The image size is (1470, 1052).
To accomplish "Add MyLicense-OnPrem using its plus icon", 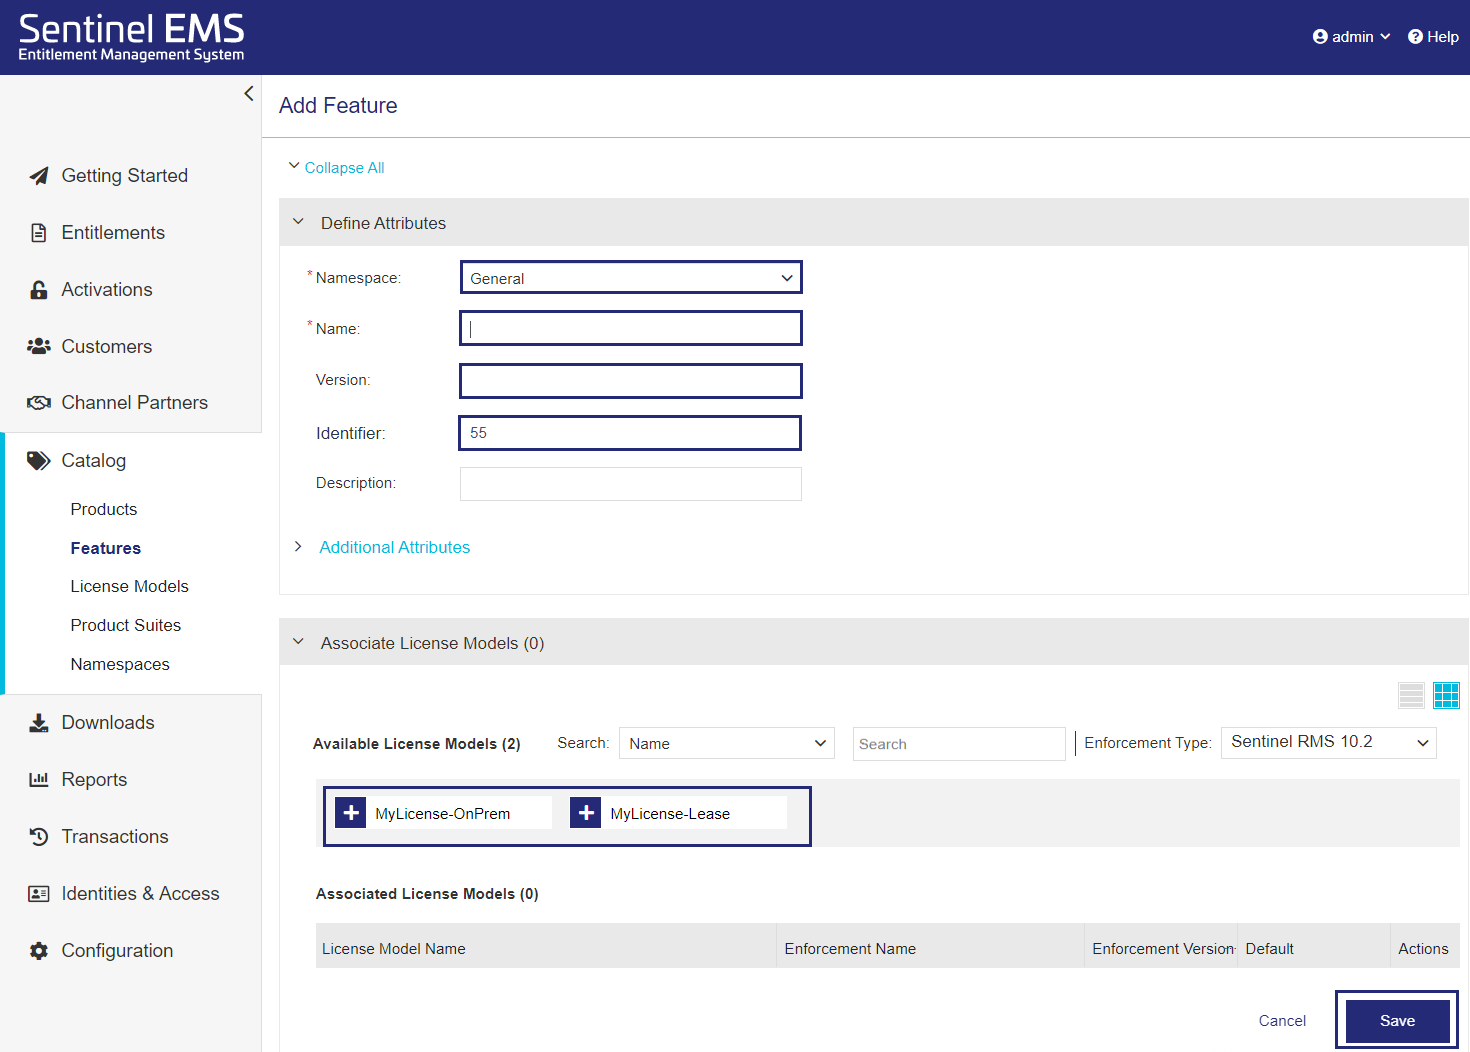I will click(x=351, y=812).
